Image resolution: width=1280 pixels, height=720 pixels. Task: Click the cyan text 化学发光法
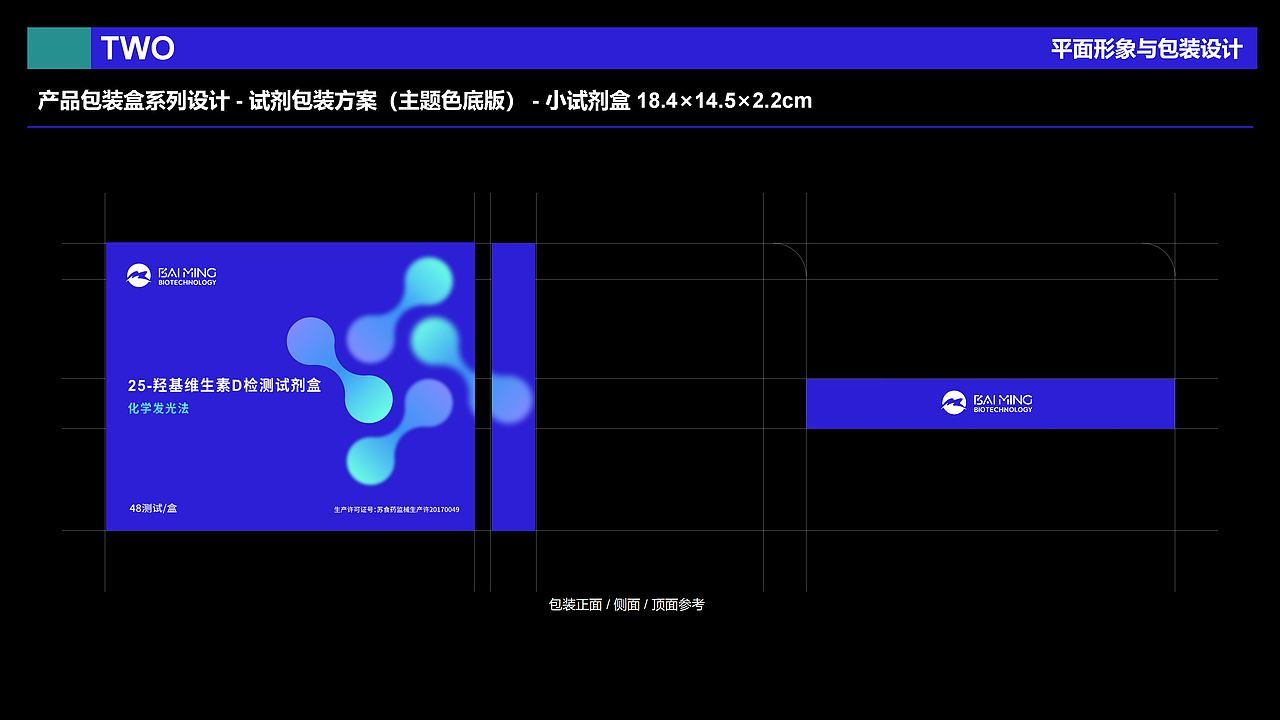tap(158, 408)
